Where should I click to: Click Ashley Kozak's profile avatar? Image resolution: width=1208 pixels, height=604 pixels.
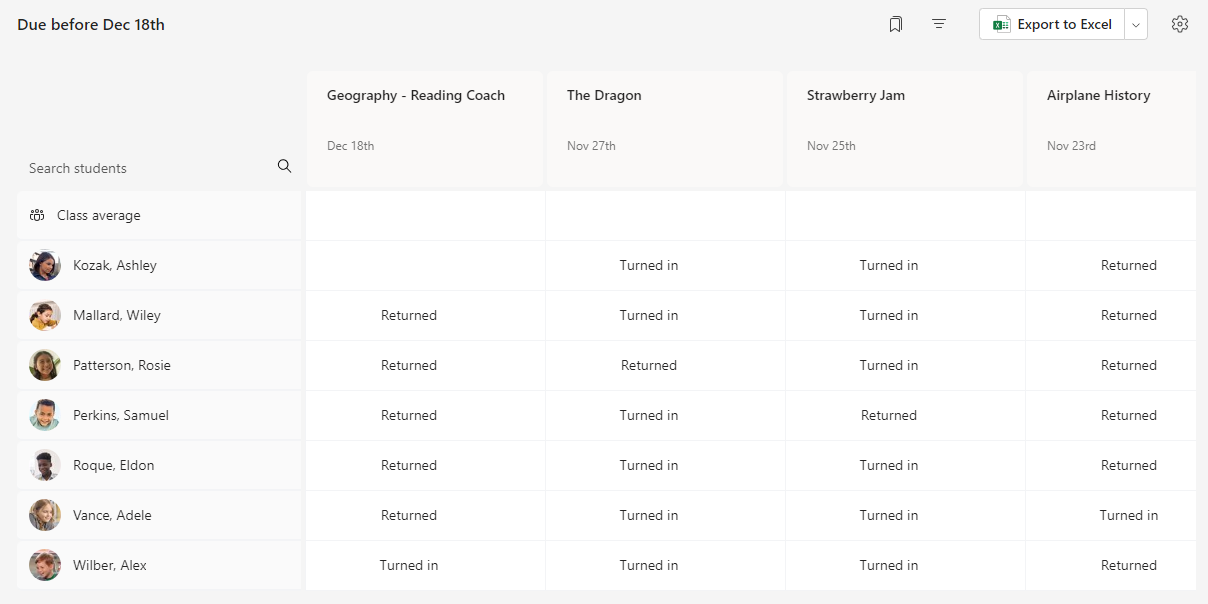point(45,265)
